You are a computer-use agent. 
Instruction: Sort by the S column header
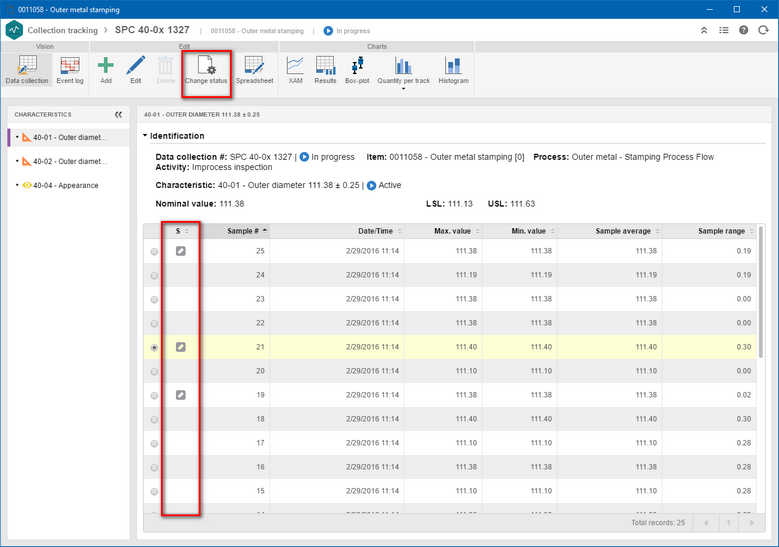tap(182, 231)
